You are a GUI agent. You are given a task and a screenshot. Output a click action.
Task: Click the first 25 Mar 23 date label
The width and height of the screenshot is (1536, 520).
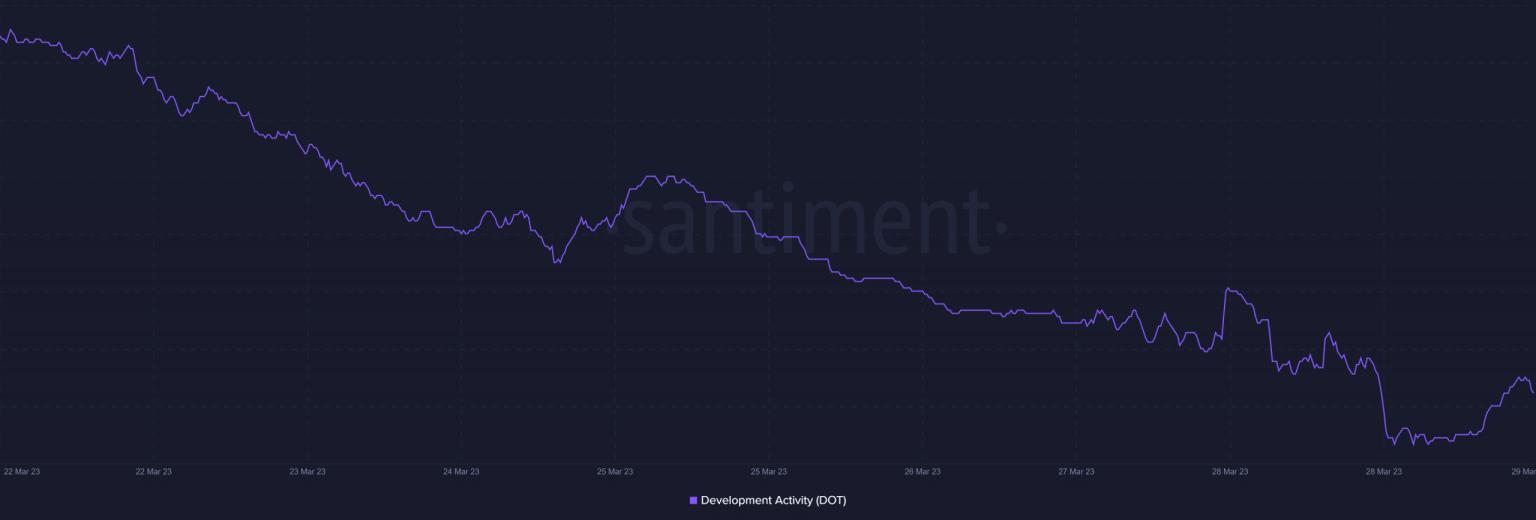coord(615,471)
